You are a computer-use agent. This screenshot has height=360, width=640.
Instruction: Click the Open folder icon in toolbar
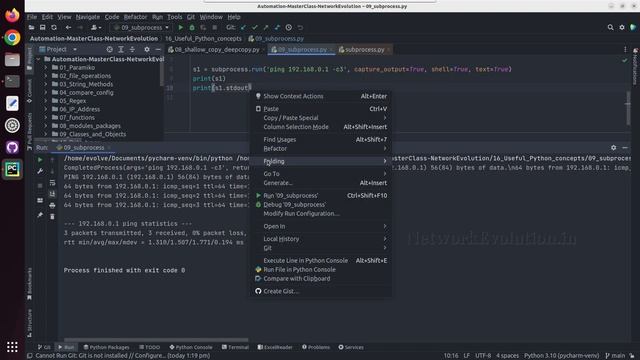(x=31, y=27)
